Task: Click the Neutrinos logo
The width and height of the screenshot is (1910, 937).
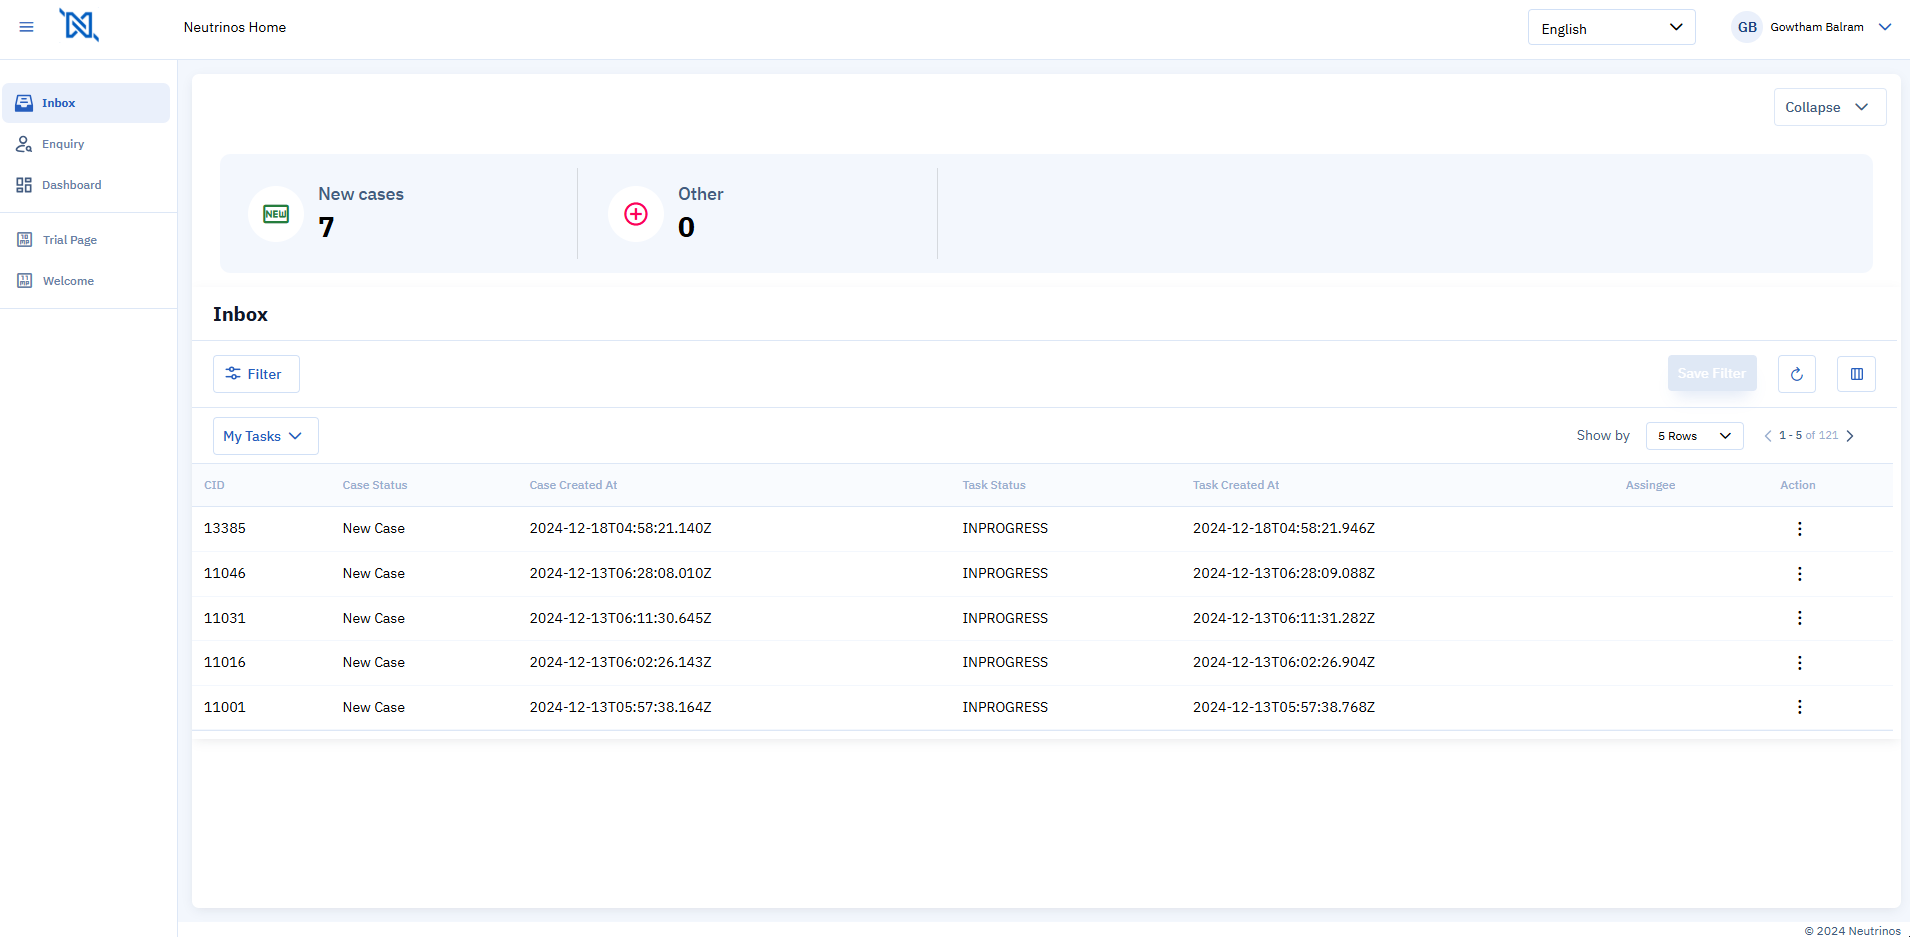Action: click(x=79, y=25)
